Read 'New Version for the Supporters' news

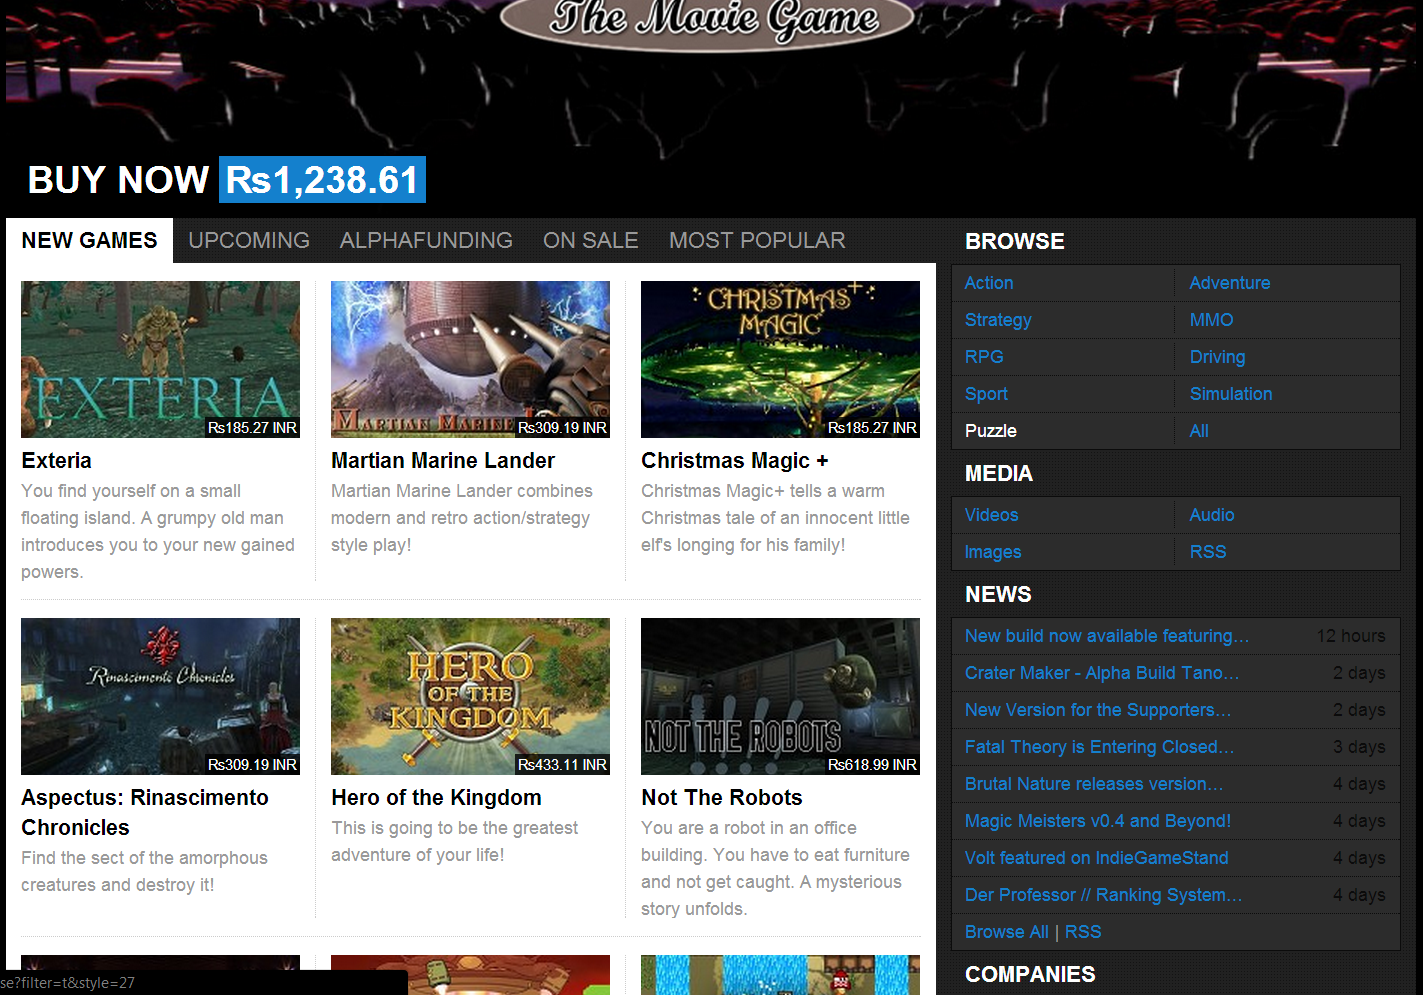pos(1098,710)
